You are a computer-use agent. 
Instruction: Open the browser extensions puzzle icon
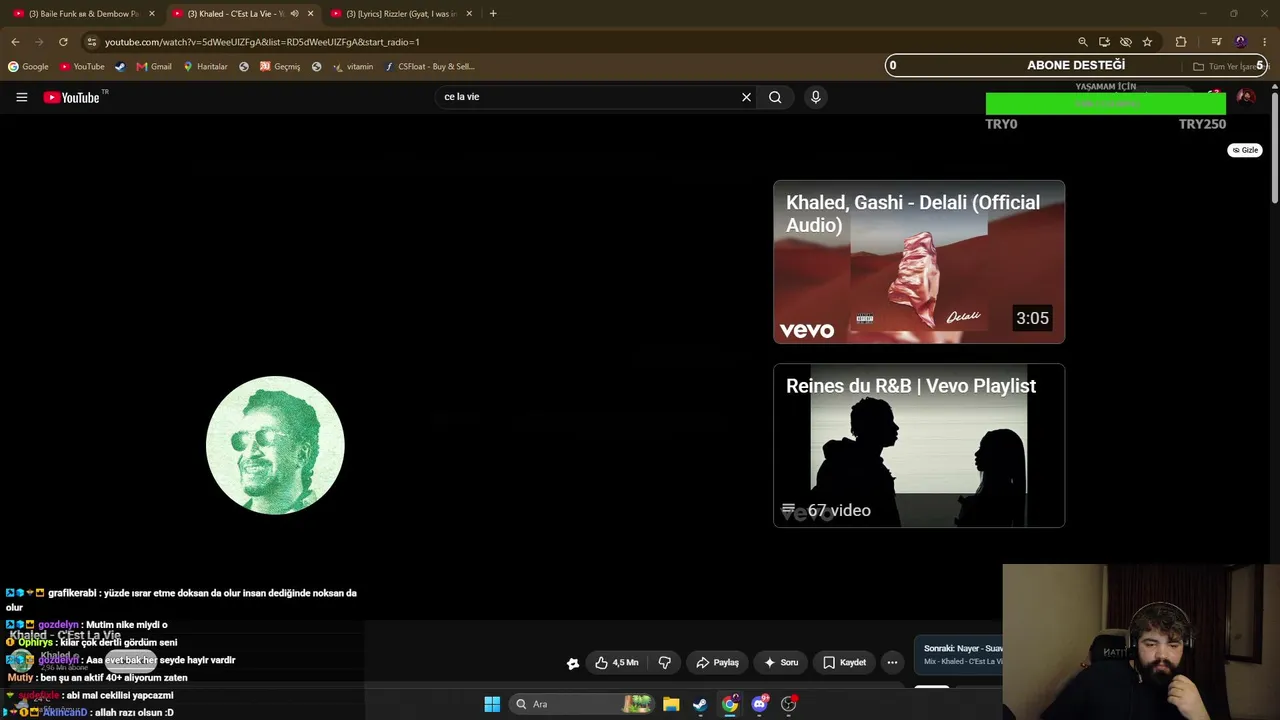[1181, 42]
